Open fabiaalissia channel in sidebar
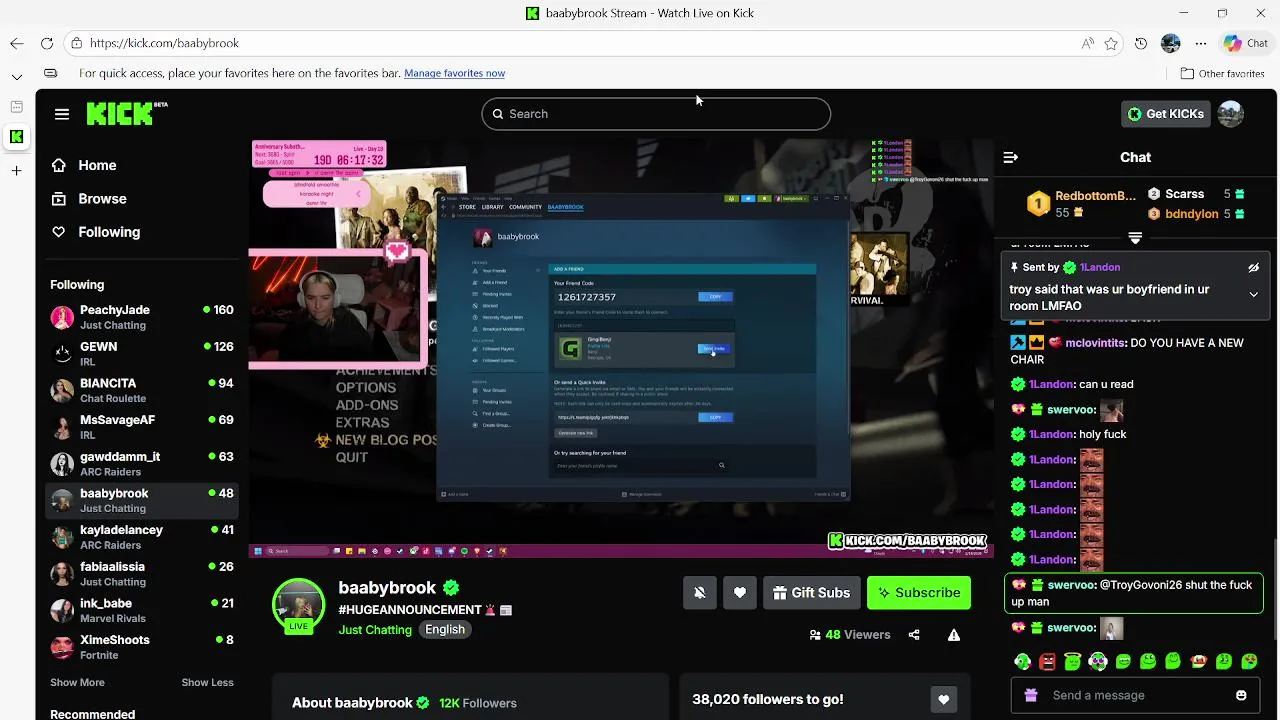 (142, 574)
